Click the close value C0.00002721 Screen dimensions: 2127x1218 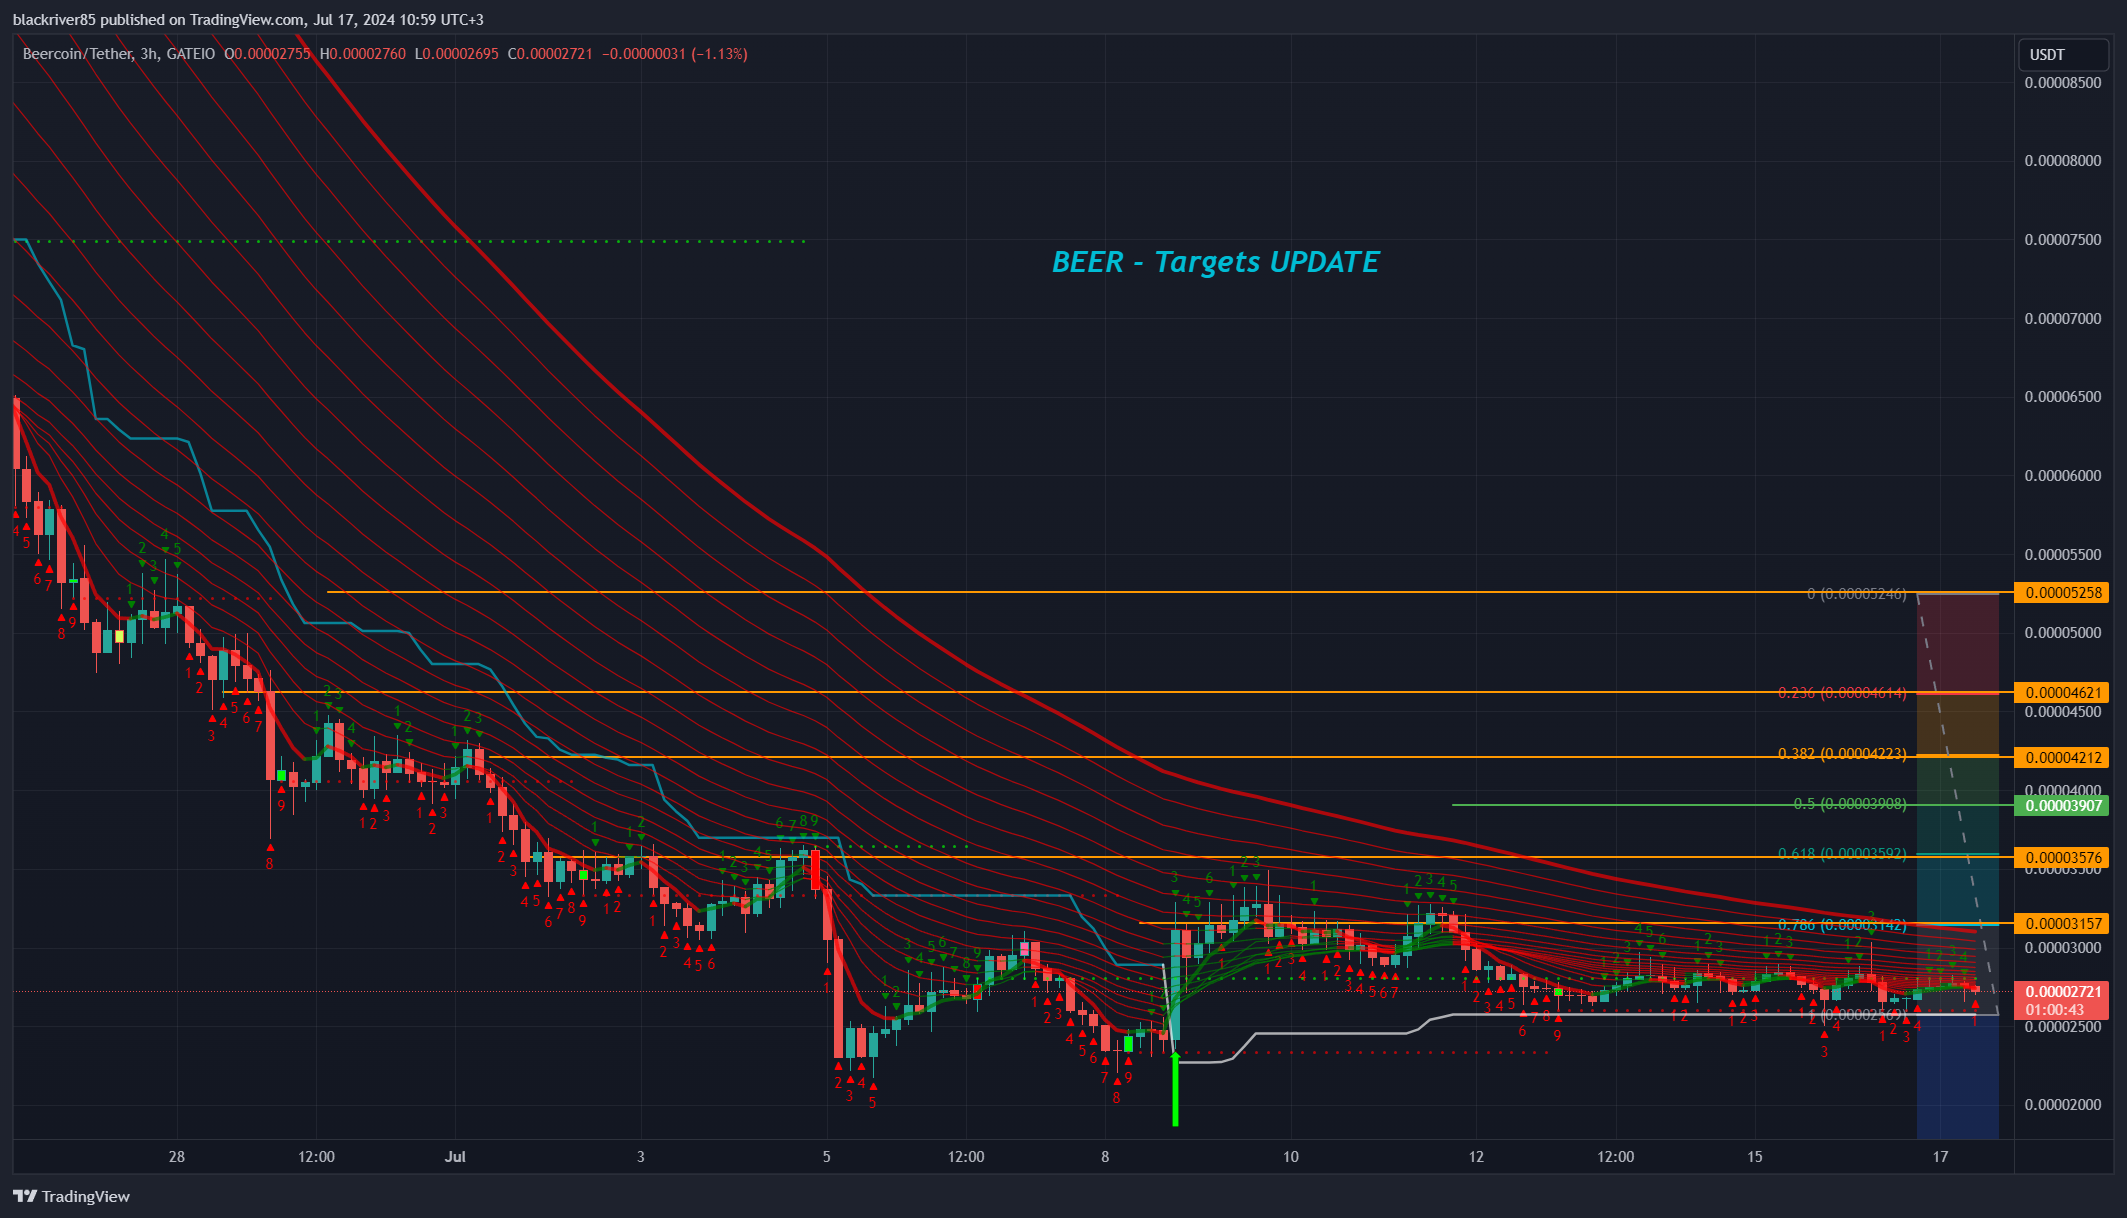[550, 54]
